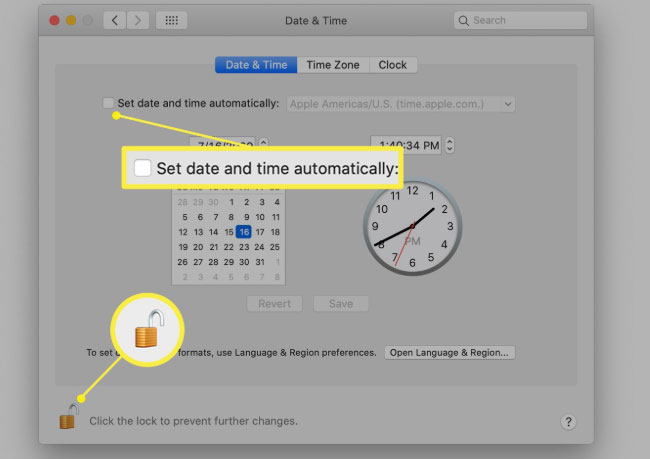This screenshot has height=459, width=650.
Task: Select day 18 in the calendar
Action: 275,232
